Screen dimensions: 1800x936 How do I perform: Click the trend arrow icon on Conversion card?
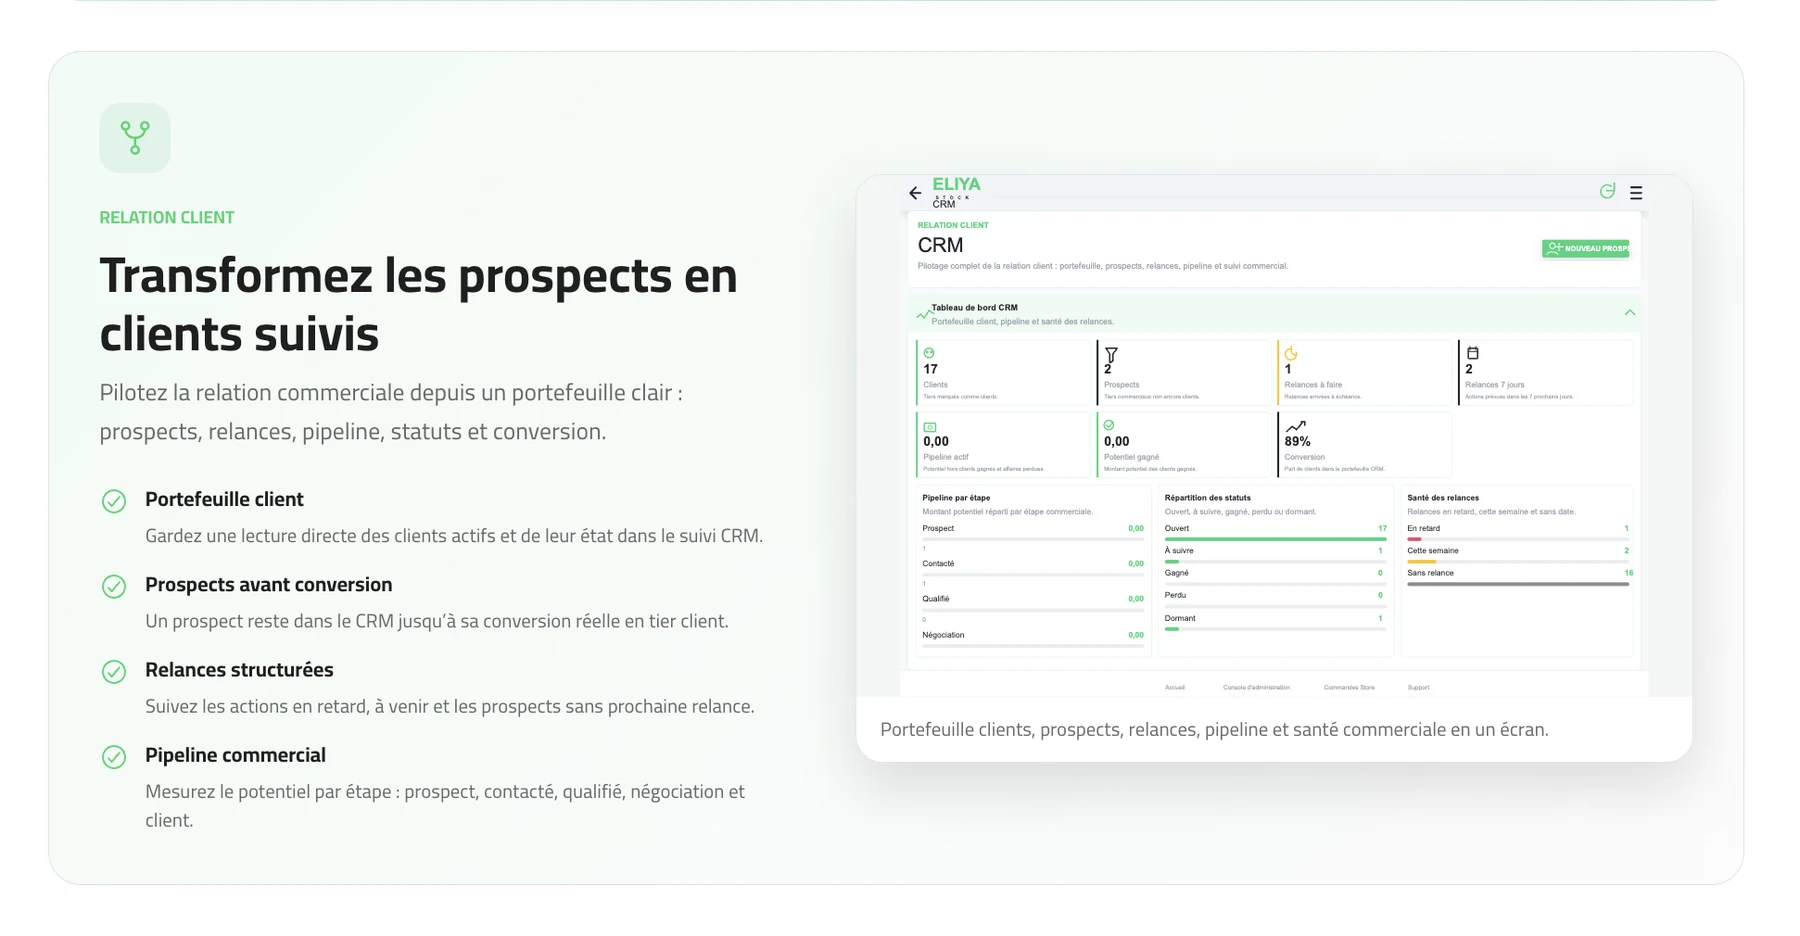(x=1295, y=426)
